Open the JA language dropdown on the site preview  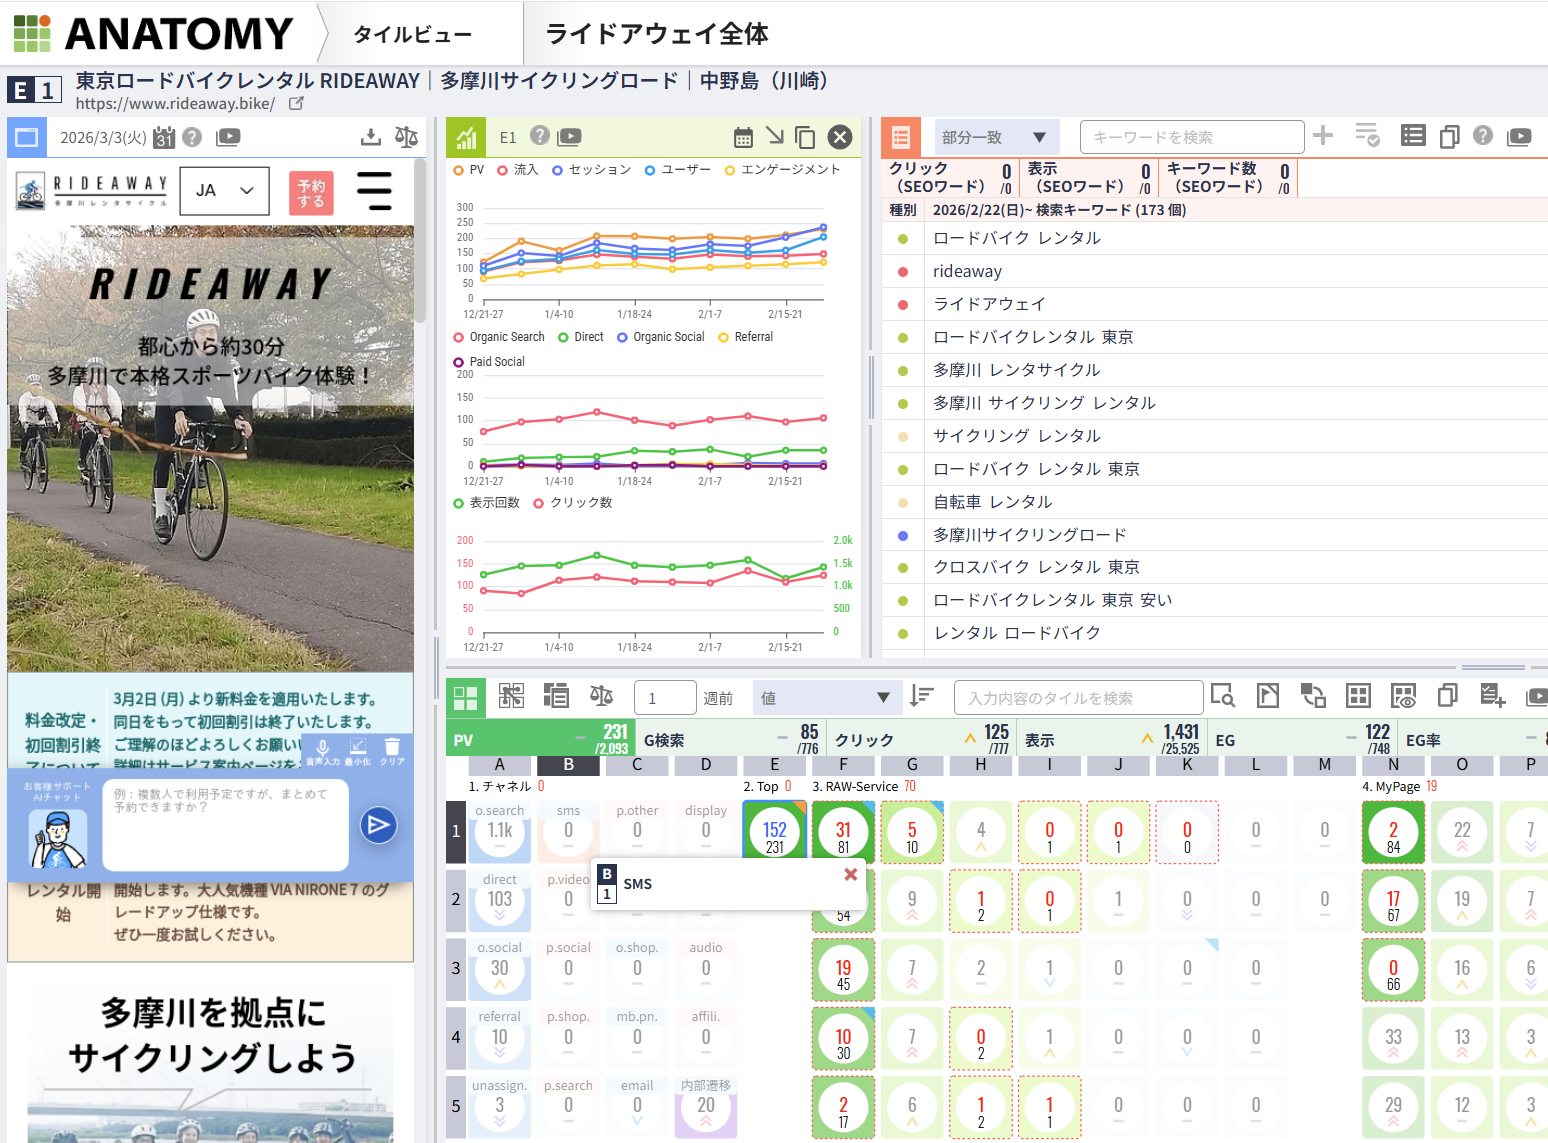(224, 190)
